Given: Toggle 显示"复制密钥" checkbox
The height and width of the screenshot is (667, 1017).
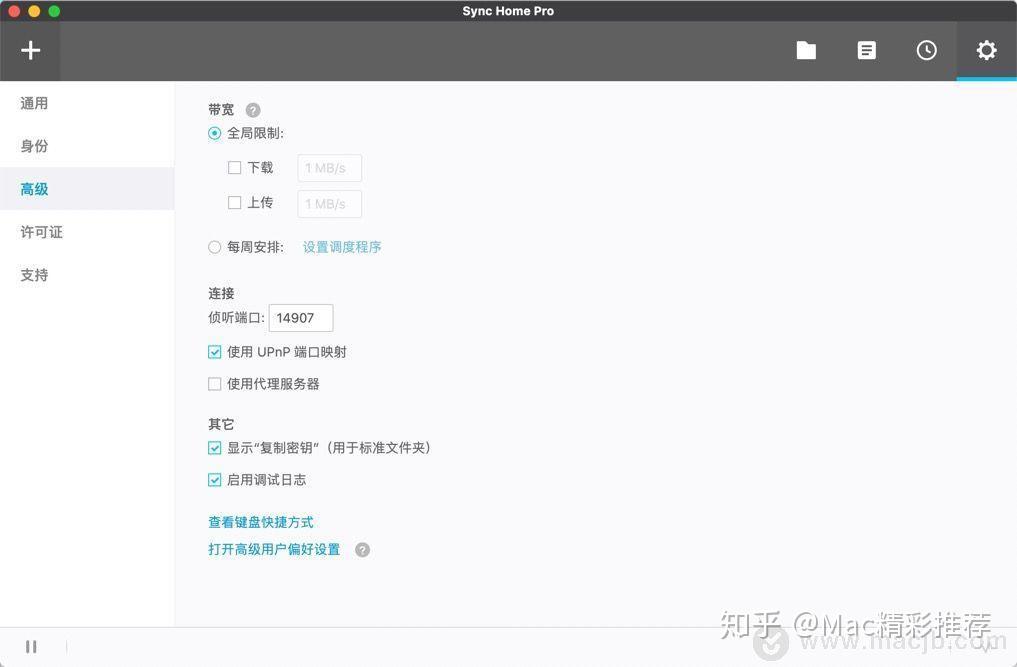Looking at the screenshot, I should (x=215, y=448).
